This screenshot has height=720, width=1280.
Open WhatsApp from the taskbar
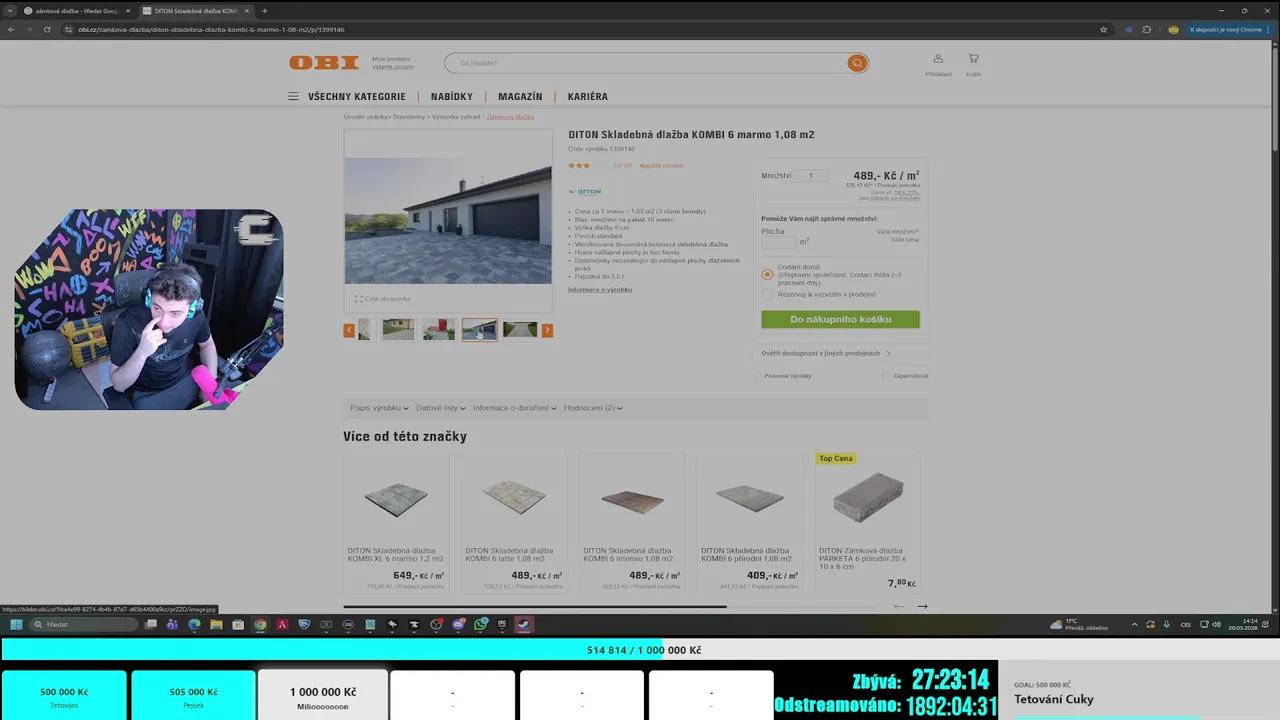tap(480, 625)
